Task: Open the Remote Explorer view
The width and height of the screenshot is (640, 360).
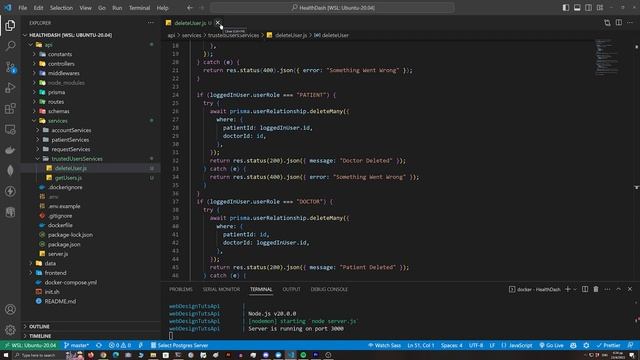Action: point(10,129)
